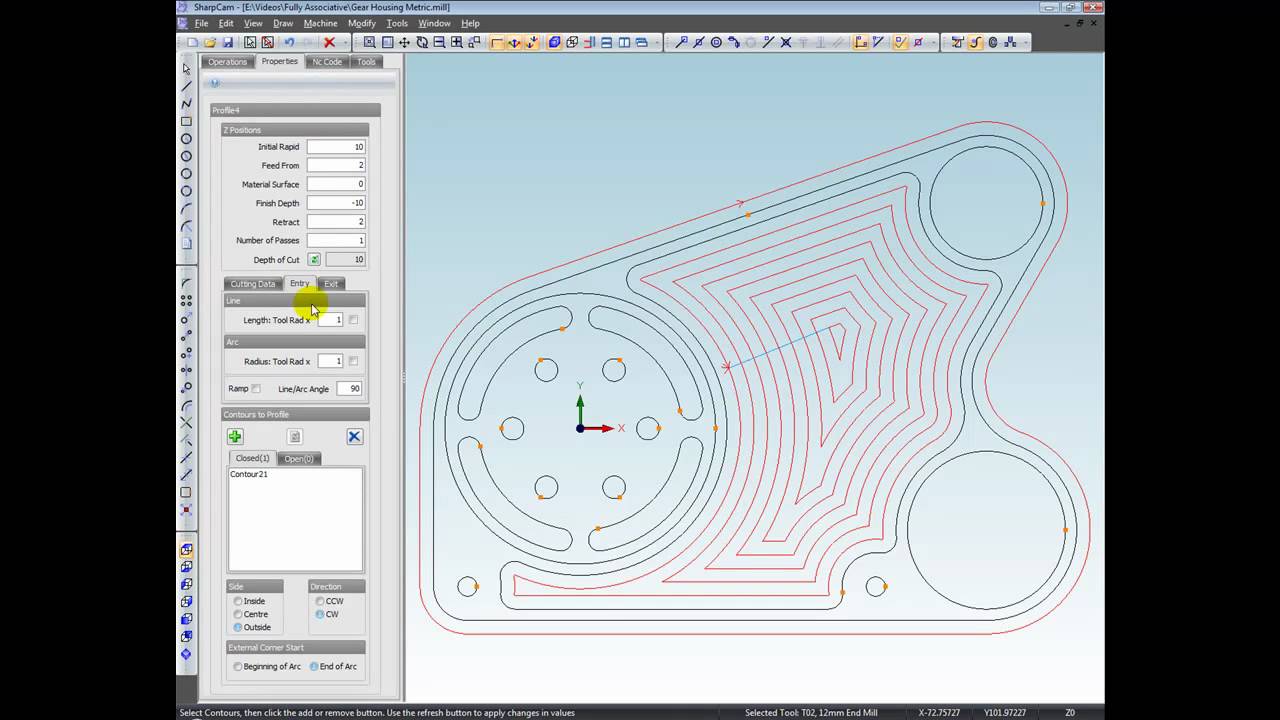Image resolution: width=1280 pixels, height=720 pixels.
Task: Toggle the Ramp checkbox
Action: (x=256, y=388)
